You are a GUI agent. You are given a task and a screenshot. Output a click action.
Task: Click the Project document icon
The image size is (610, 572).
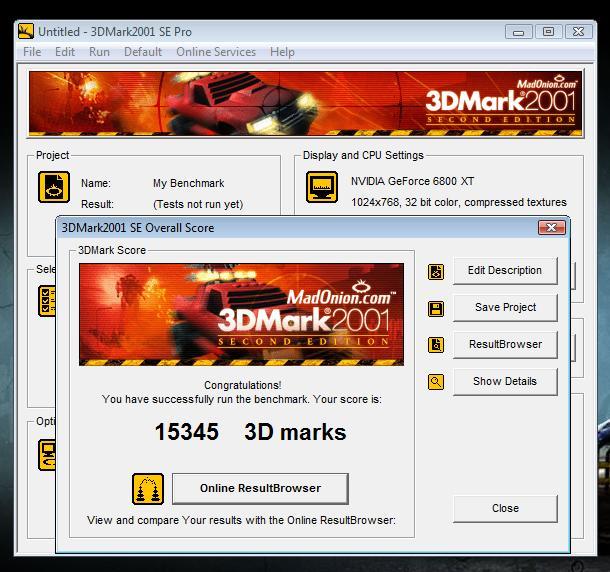(54, 187)
